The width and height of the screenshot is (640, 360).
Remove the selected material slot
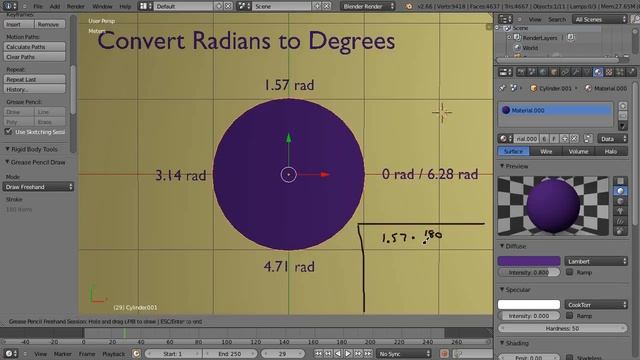point(622,116)
